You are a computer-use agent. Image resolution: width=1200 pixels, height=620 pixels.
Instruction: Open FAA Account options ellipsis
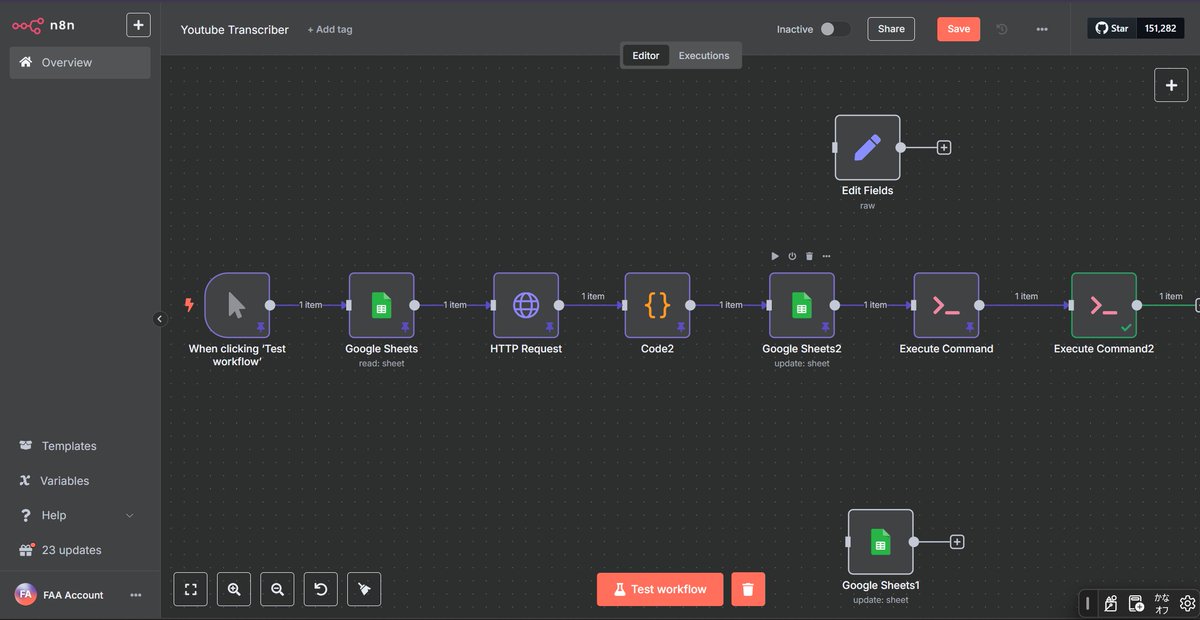click(x=136, y=595)
